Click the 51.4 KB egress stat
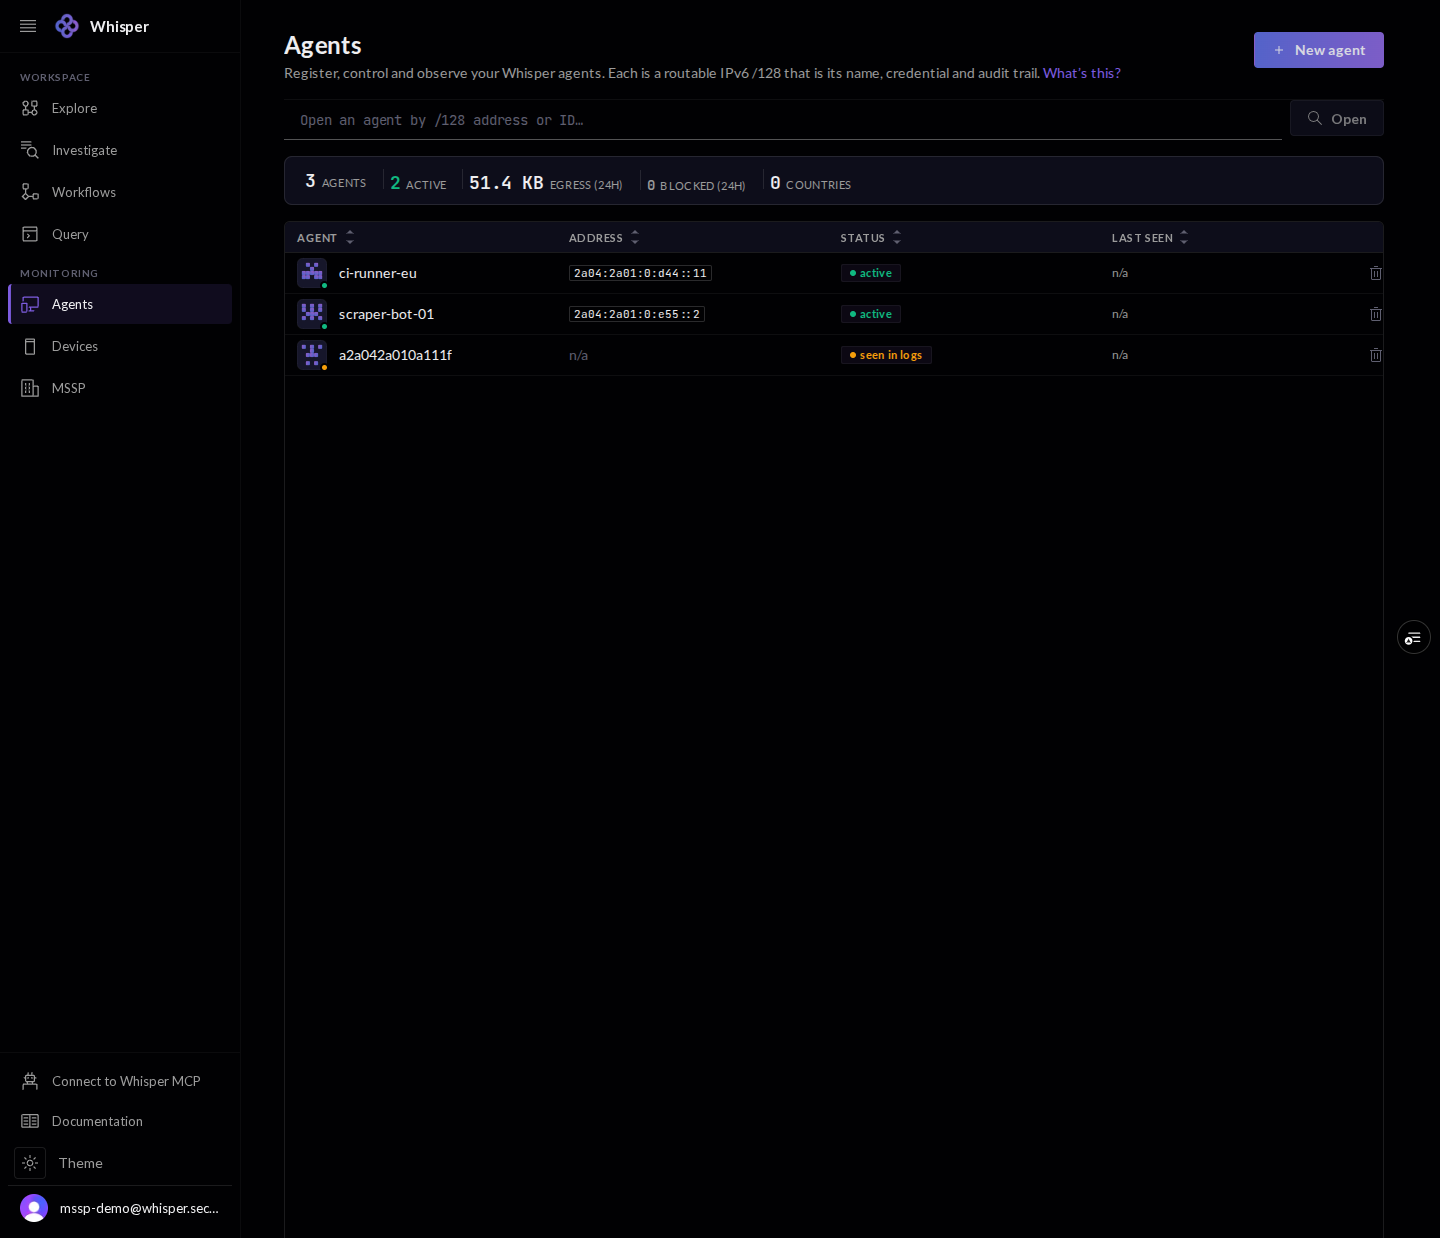1440x1238 pixels. point(545,183)
